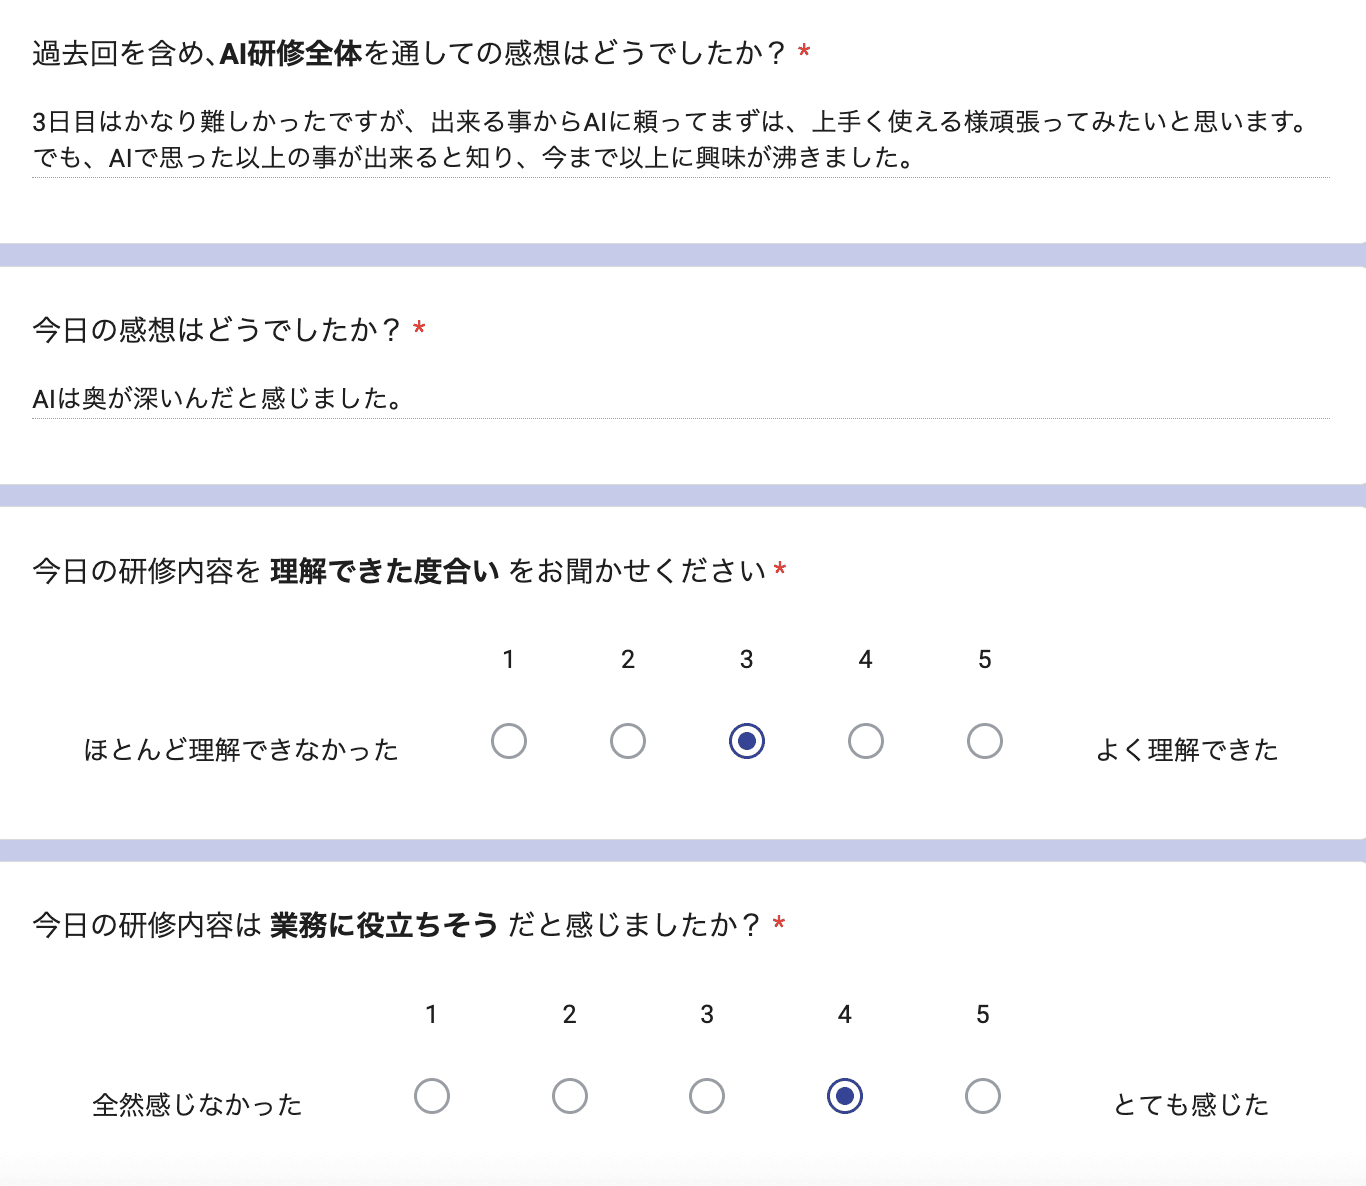Click the selected rating 3 for understanding
The width and height of the screenshot is (1366, 1186).
click(x=746, y=741)
